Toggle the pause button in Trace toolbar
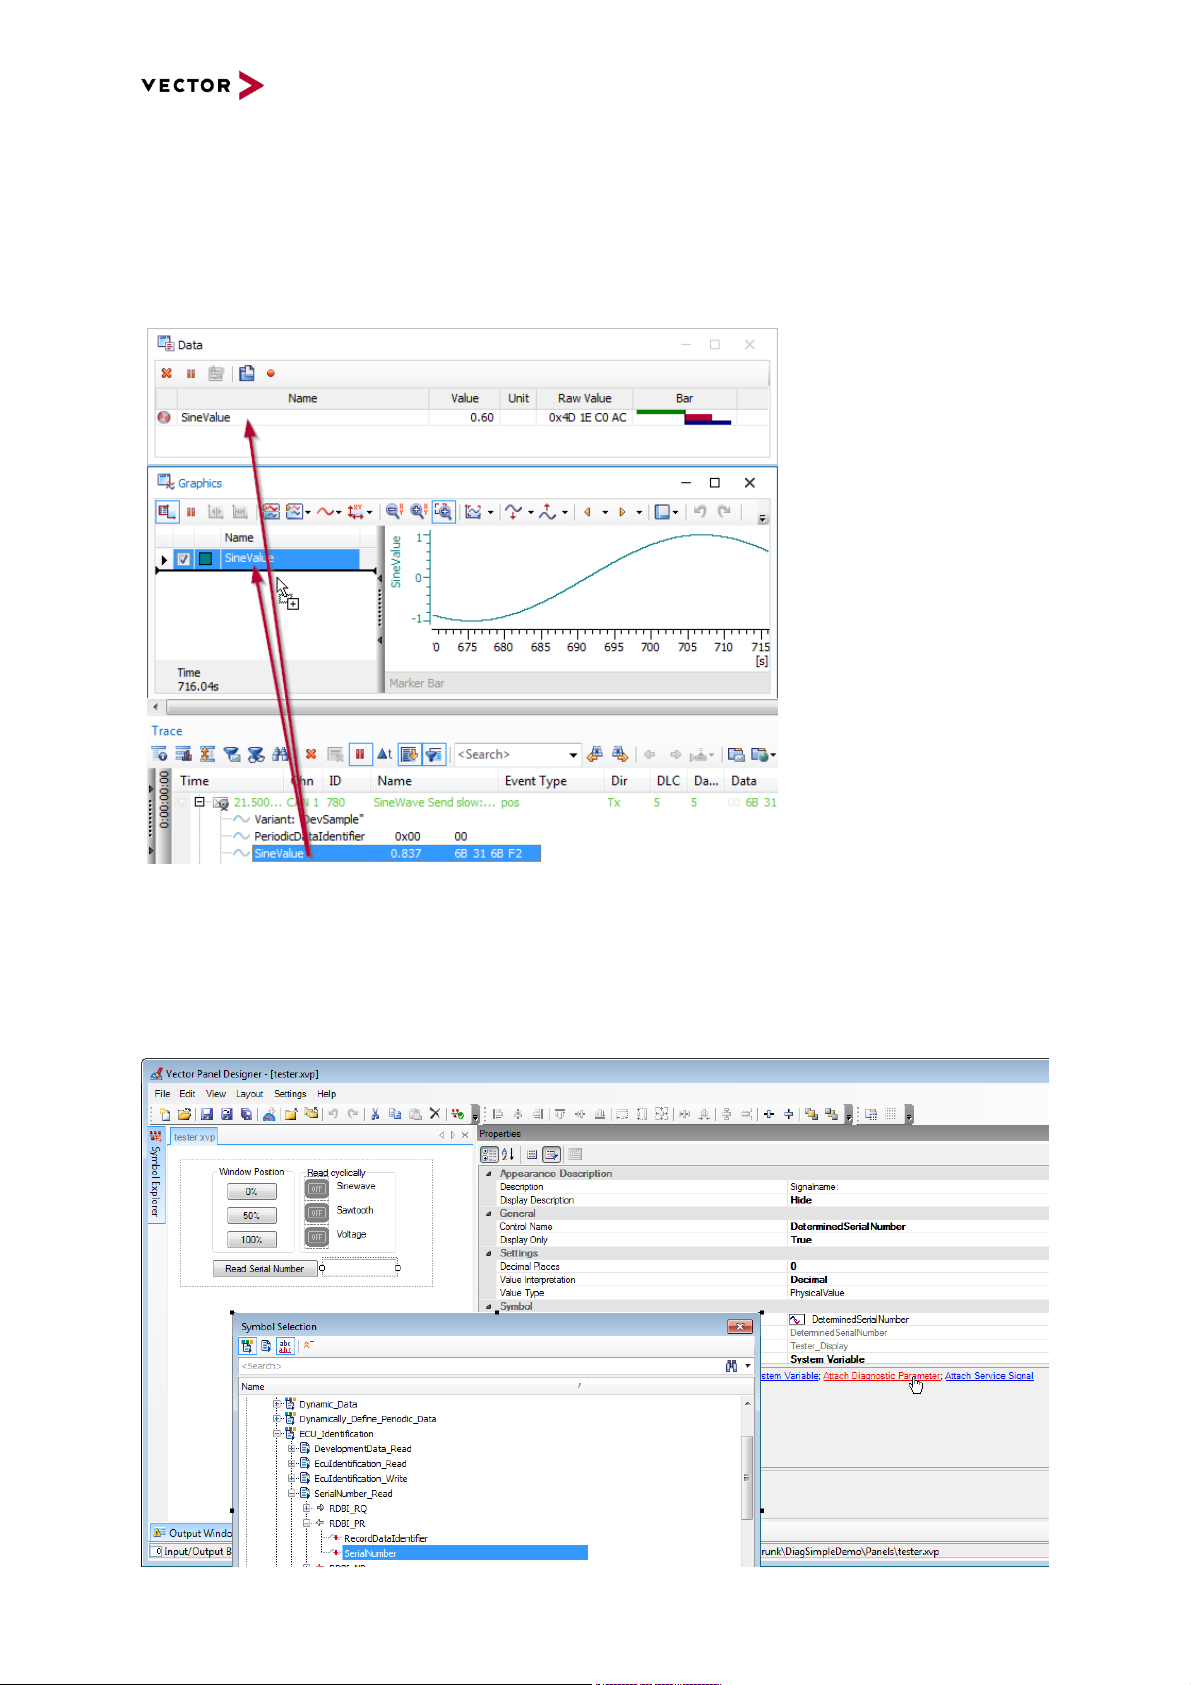The image size is (1191, 1685). pos(360,754)
